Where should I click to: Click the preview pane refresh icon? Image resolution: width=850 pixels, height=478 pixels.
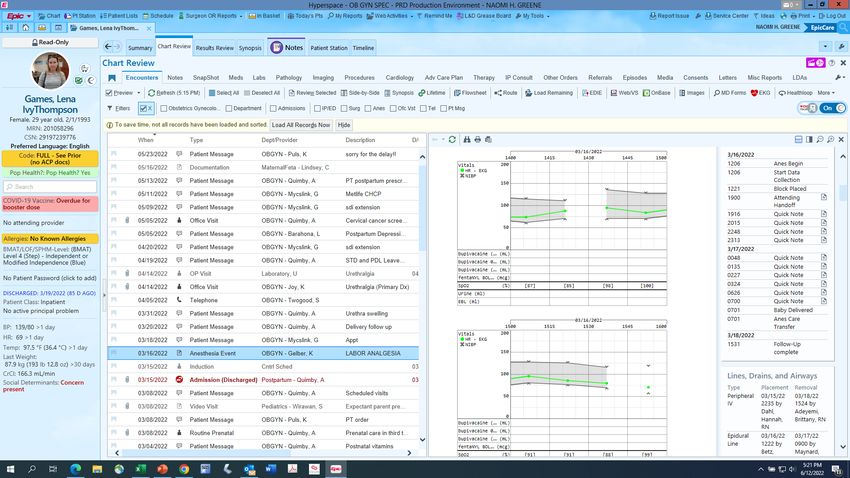click(452, 140)
